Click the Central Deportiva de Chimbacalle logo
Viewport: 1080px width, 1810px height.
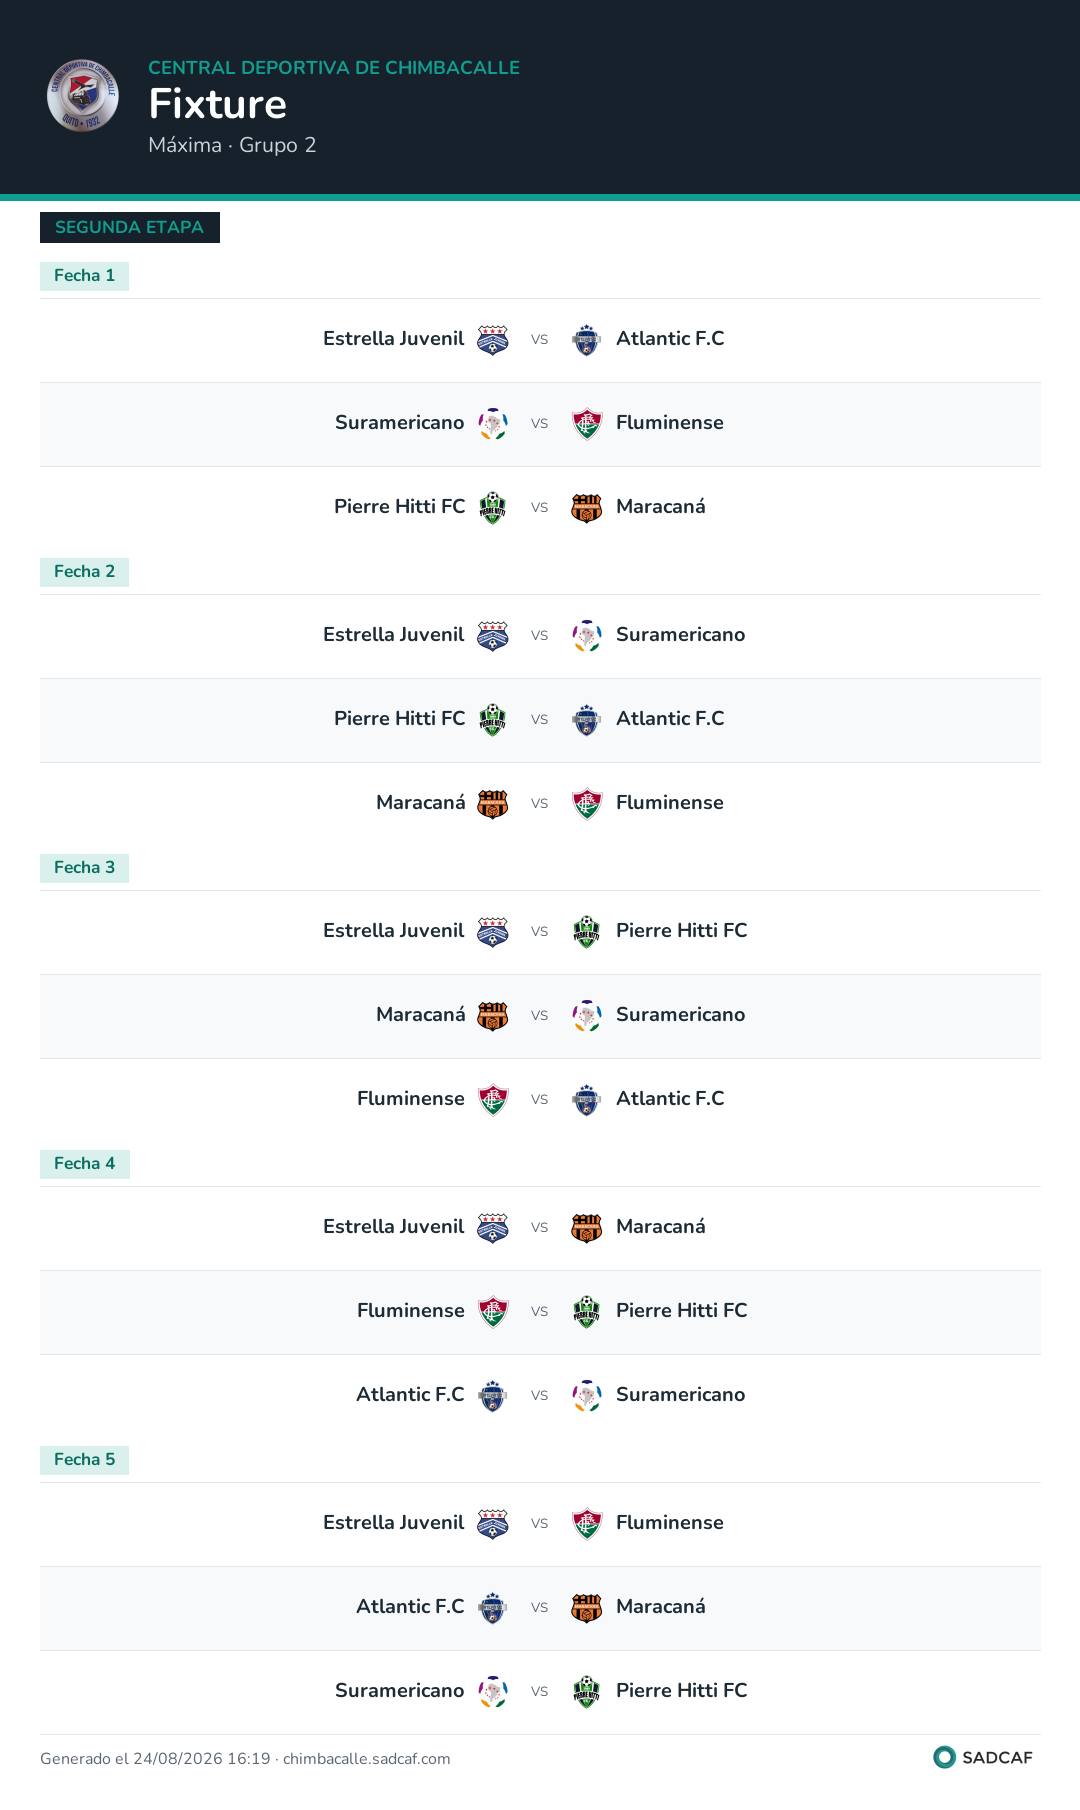[83, 96]
